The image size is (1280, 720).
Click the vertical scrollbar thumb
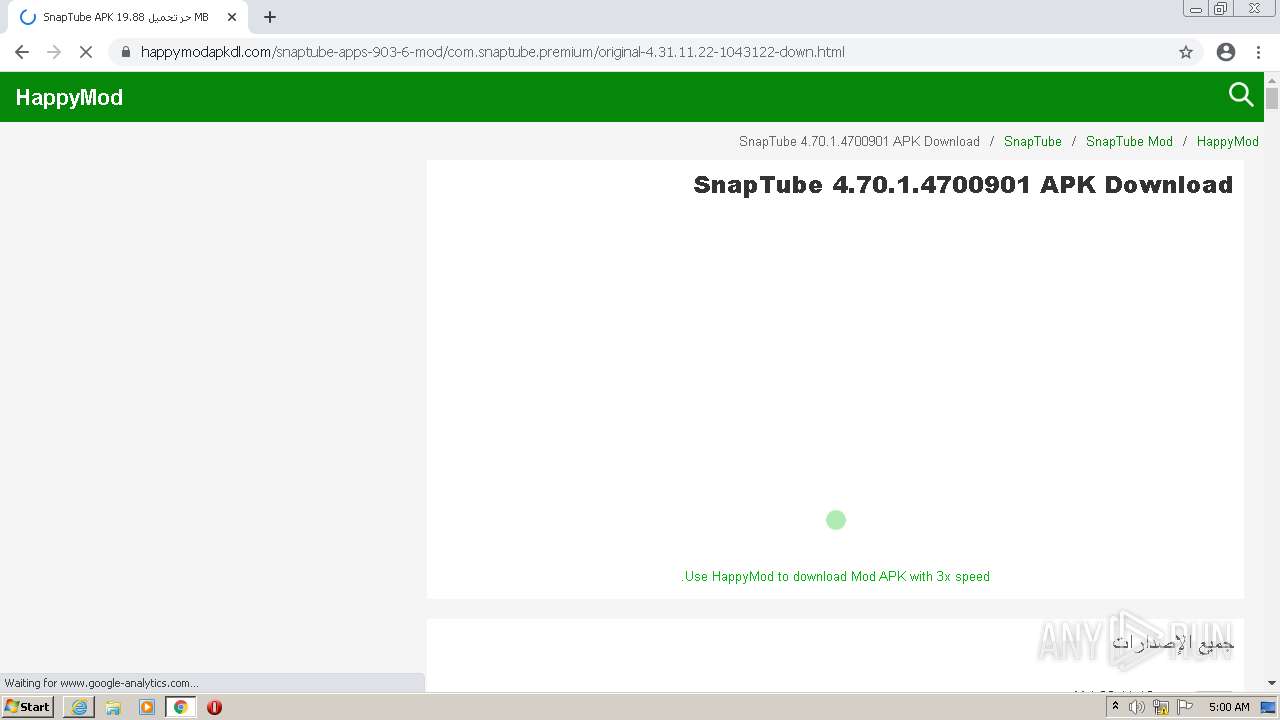[1272, 98]
